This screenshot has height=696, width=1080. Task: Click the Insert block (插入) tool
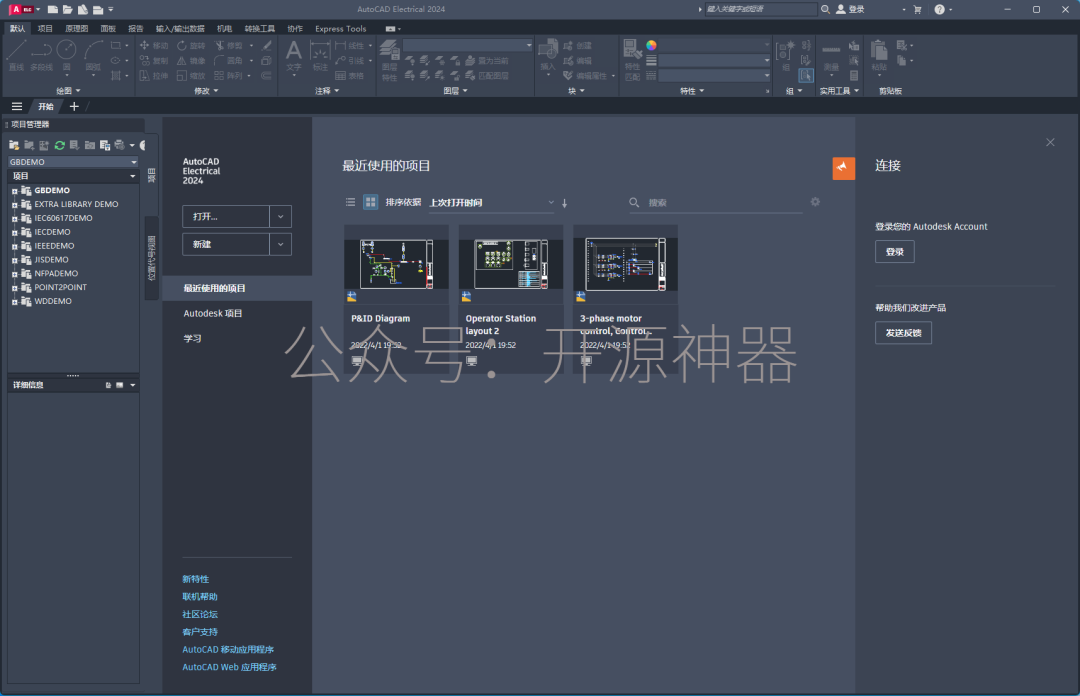tap(548, 55)
